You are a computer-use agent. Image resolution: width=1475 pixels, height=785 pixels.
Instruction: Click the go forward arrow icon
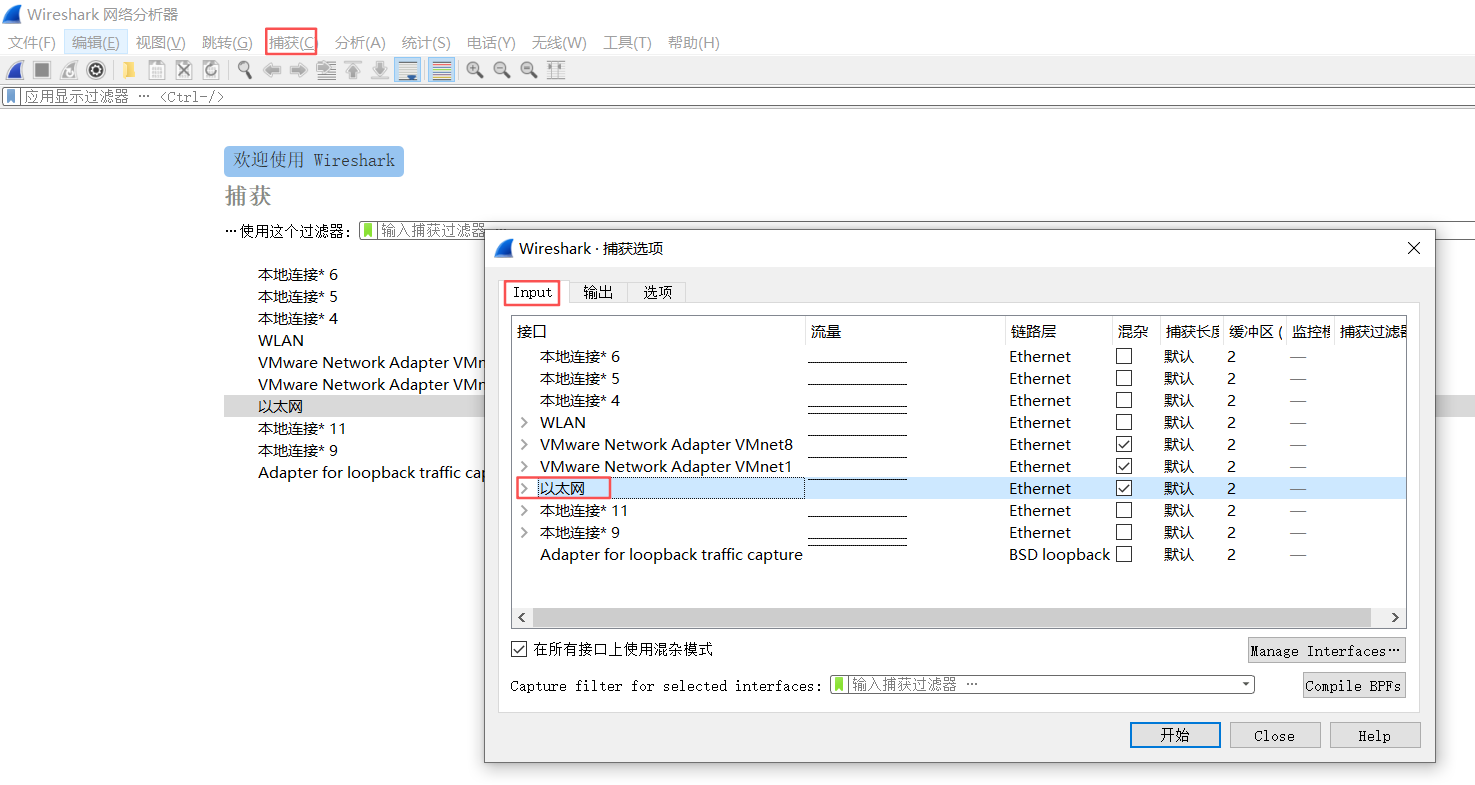[x=298, y=70]
